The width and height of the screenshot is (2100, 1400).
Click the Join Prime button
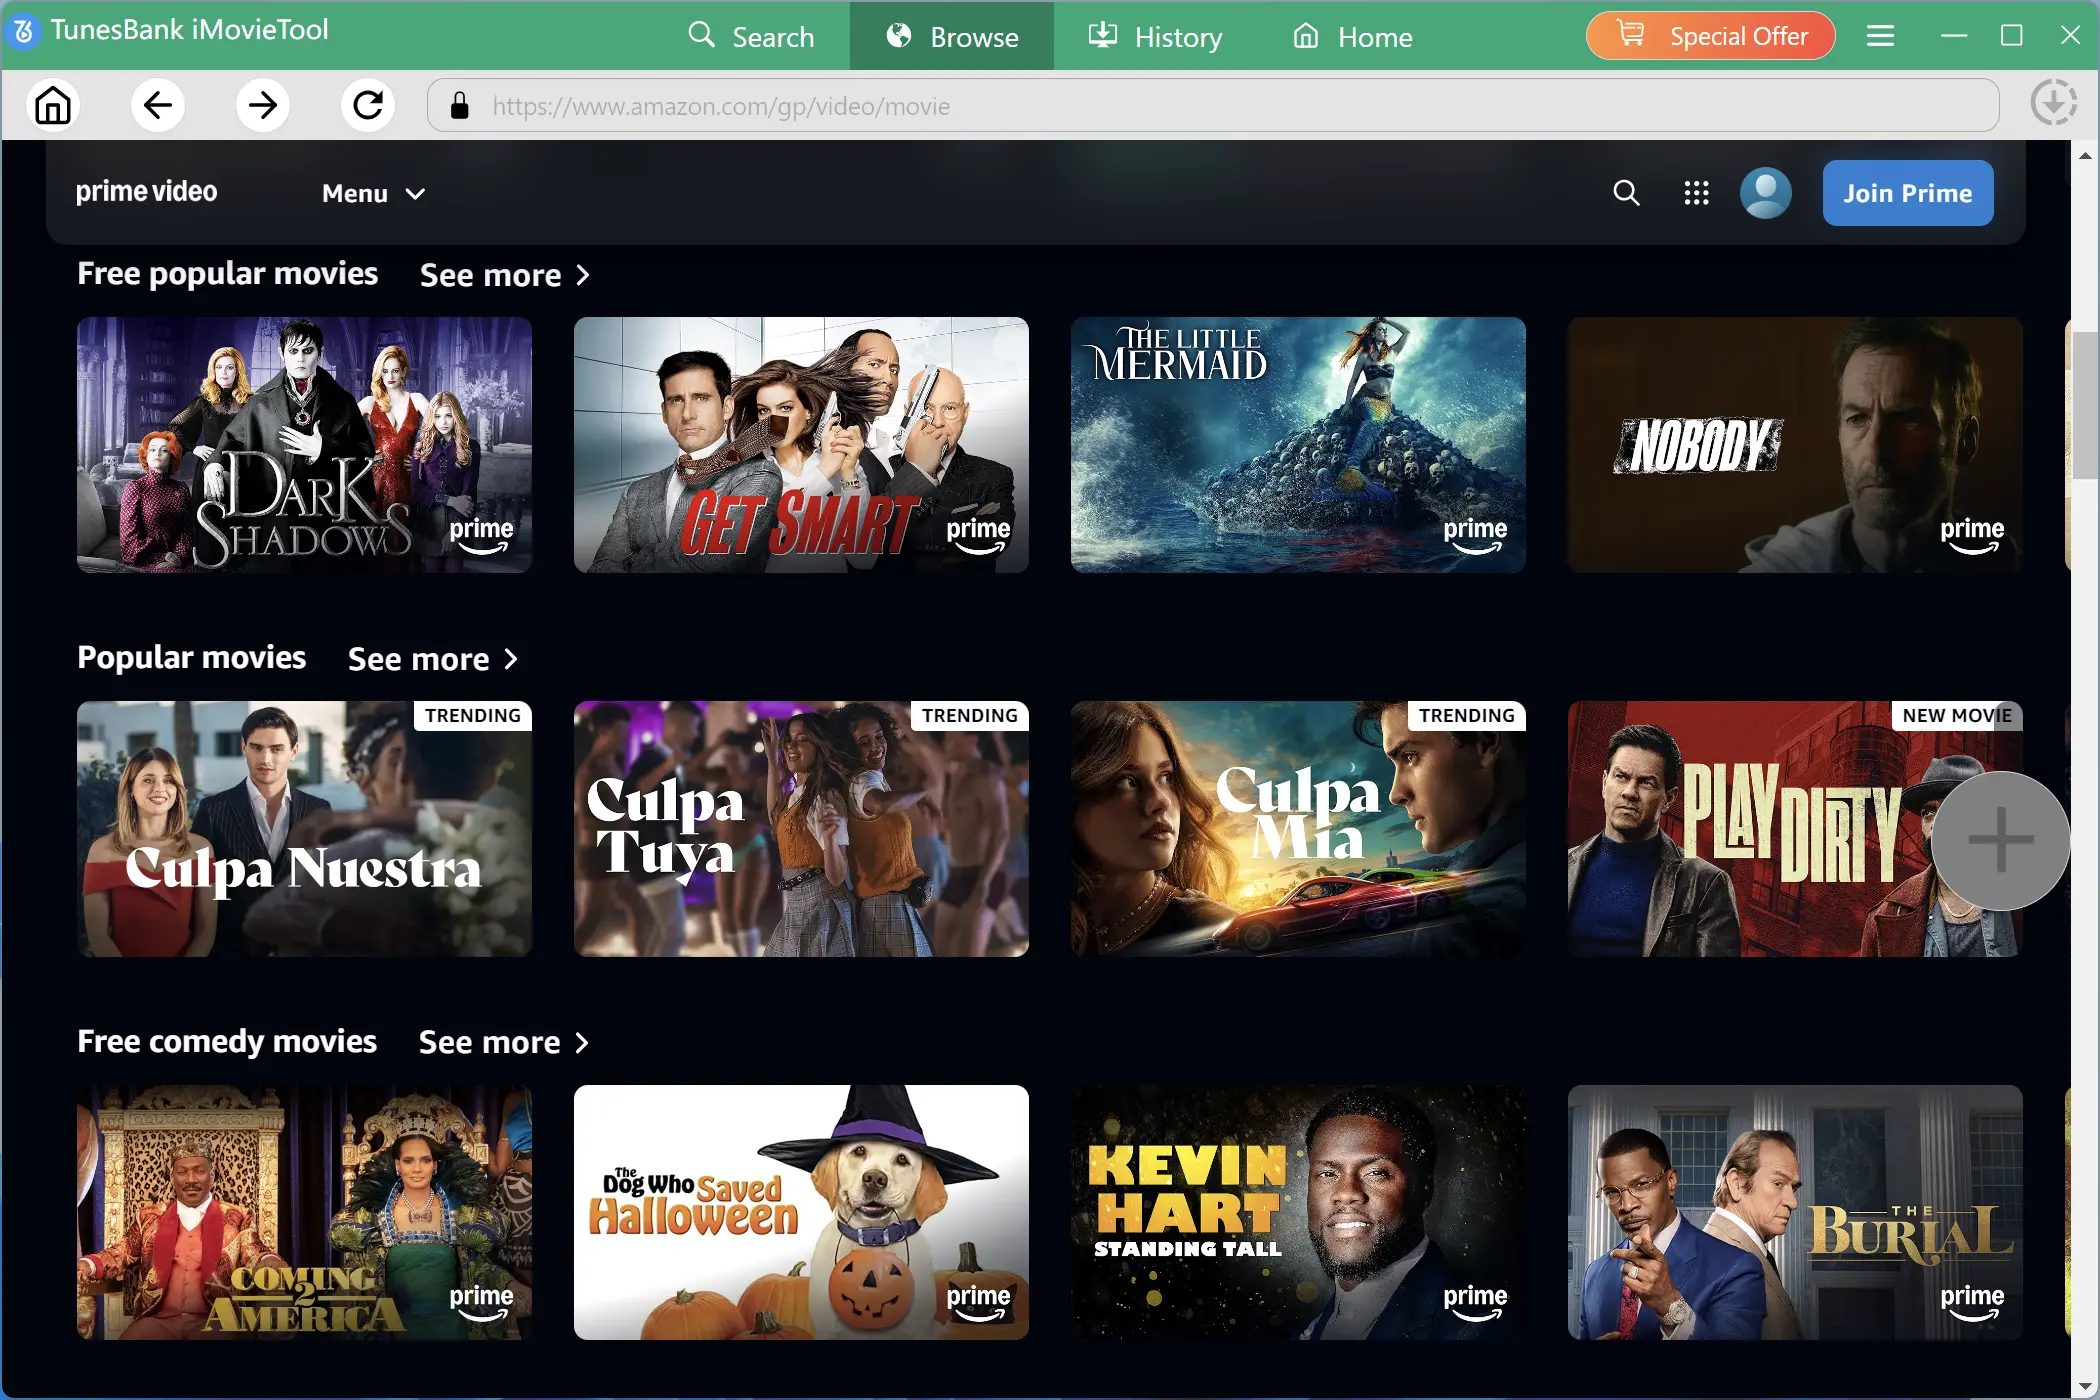click(x=1907, y=193)
